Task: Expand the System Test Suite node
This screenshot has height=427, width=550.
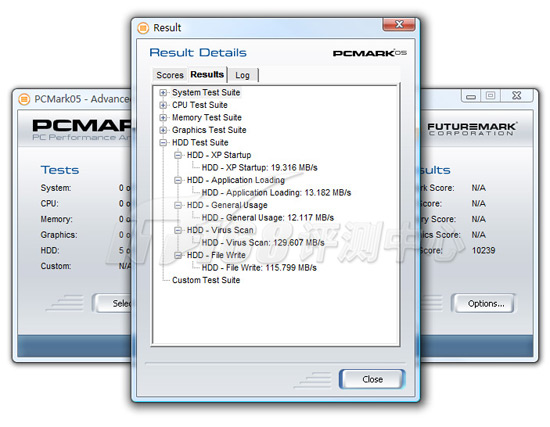Action: (163, 93)
